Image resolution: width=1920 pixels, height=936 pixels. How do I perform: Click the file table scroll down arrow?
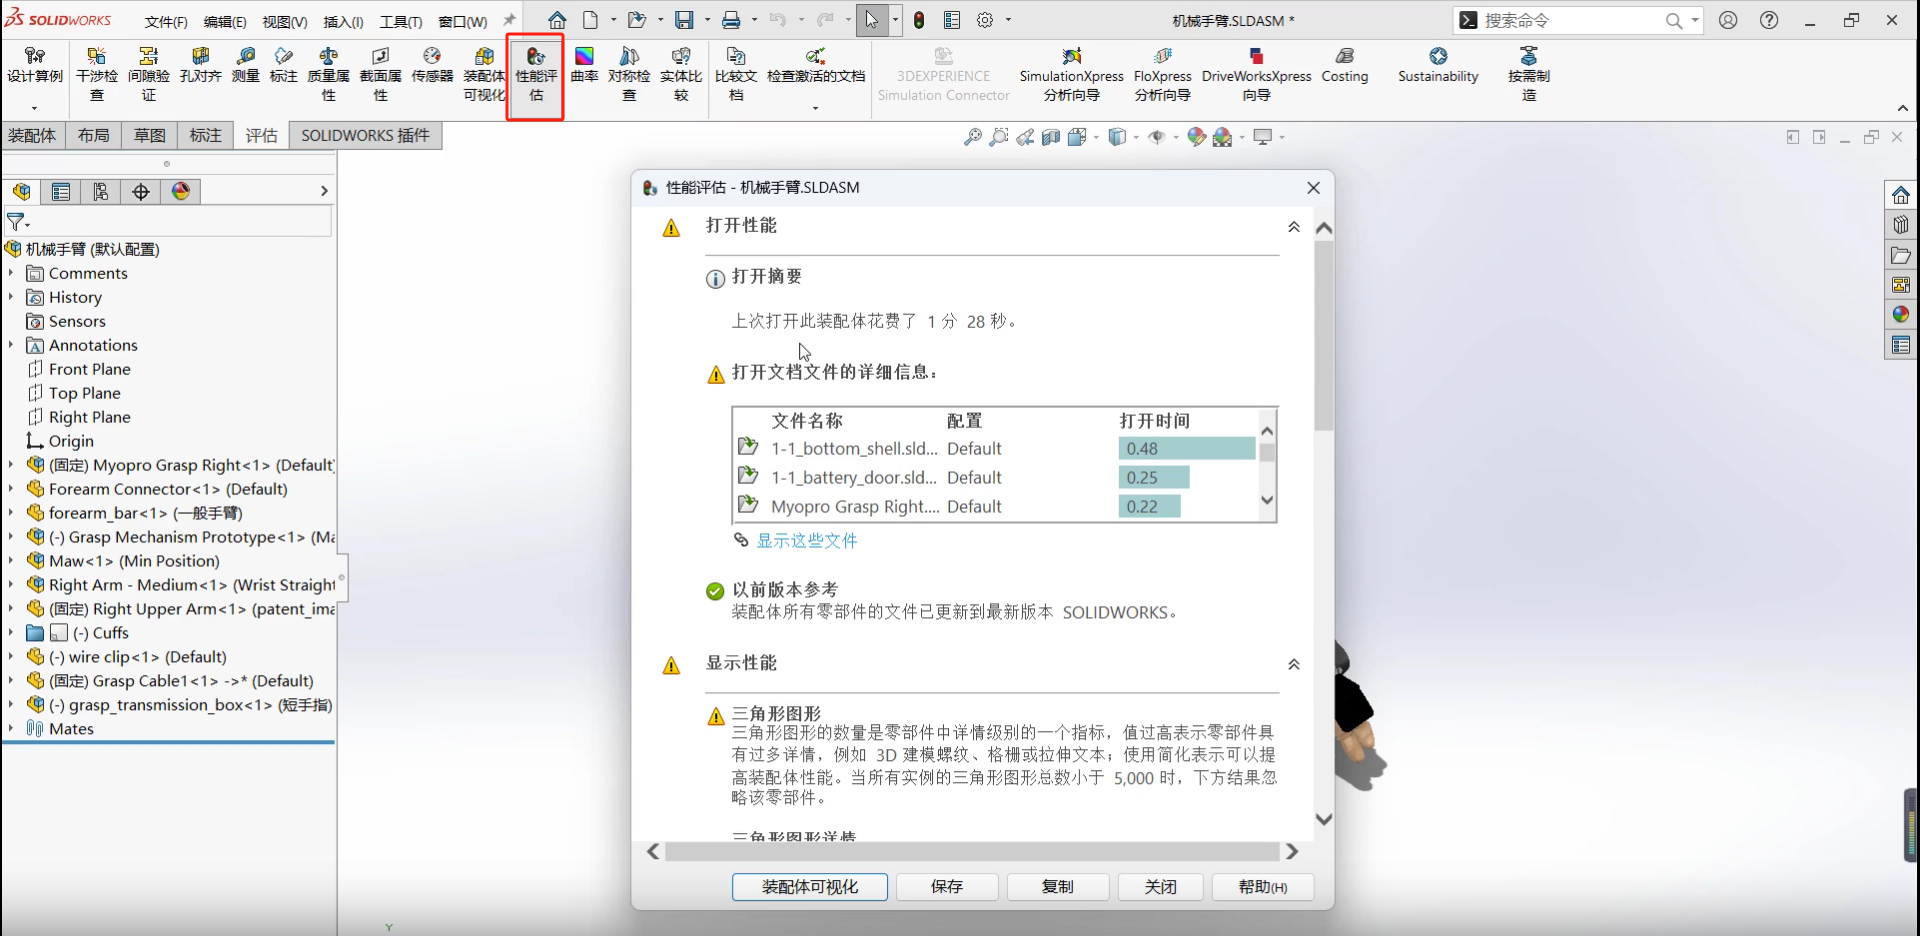click(1267, 500)
